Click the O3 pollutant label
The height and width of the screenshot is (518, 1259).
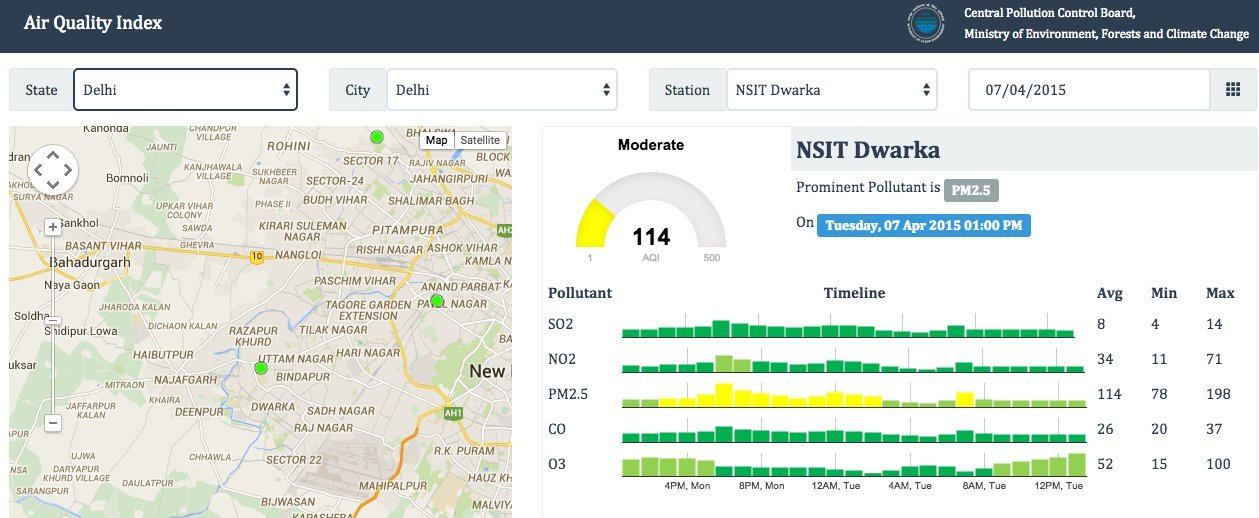(557, 464)
